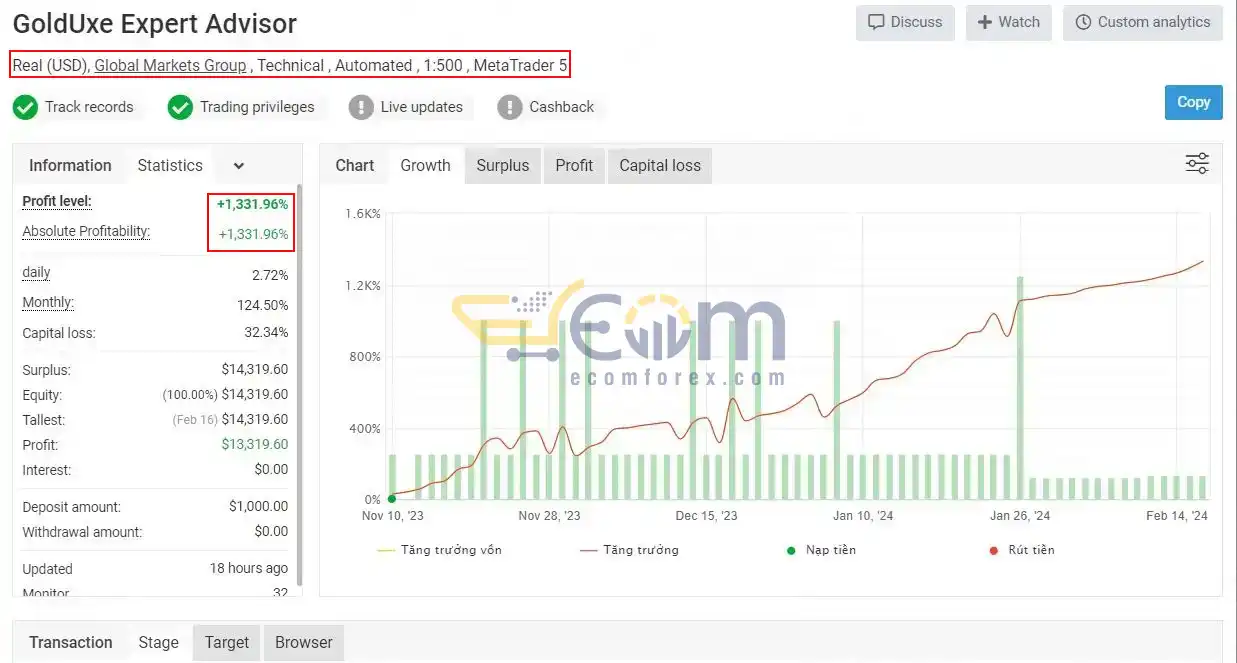Click the Capital loss value 32.34%
1237x663 pixels.
pyautogui.click(x=268, y=333)
